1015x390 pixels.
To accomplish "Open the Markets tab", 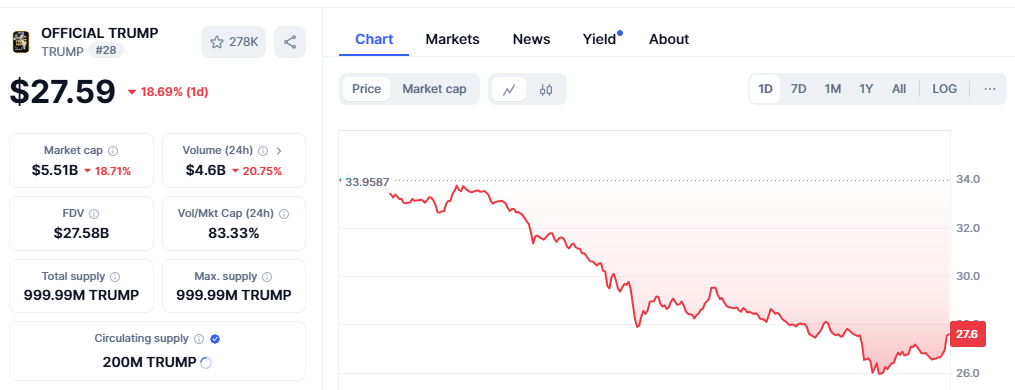I will [x=452, y=39].
